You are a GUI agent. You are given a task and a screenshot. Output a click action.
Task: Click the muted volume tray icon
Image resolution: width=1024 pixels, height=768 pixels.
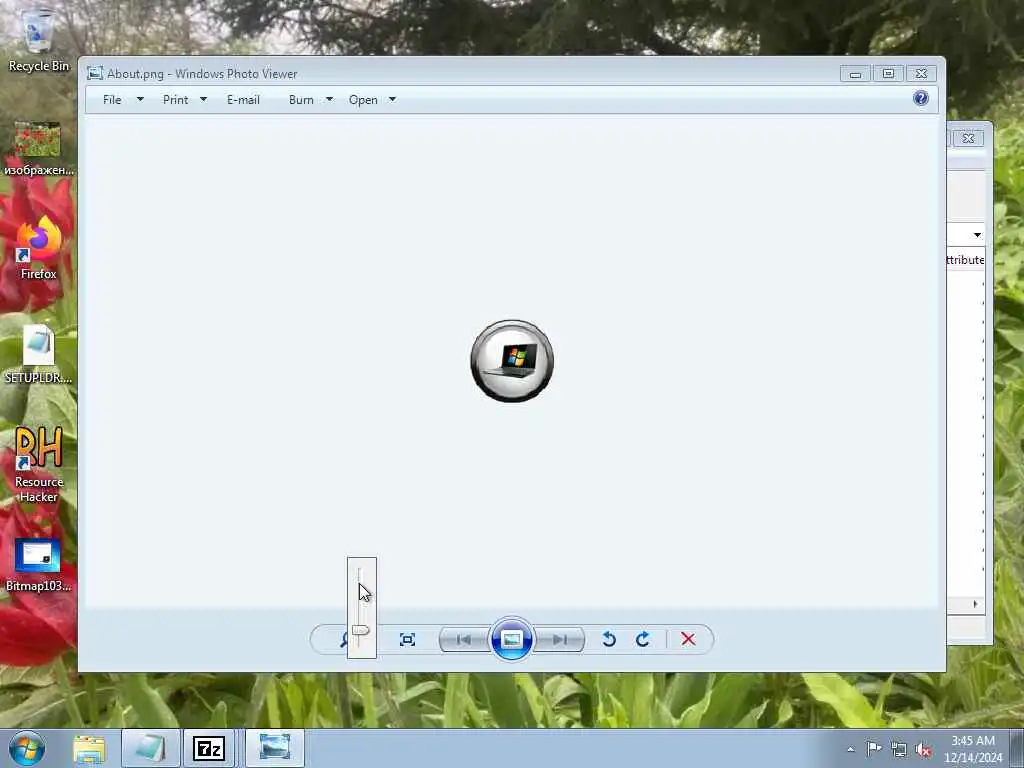pyautogui.click(x=923, y=749)
